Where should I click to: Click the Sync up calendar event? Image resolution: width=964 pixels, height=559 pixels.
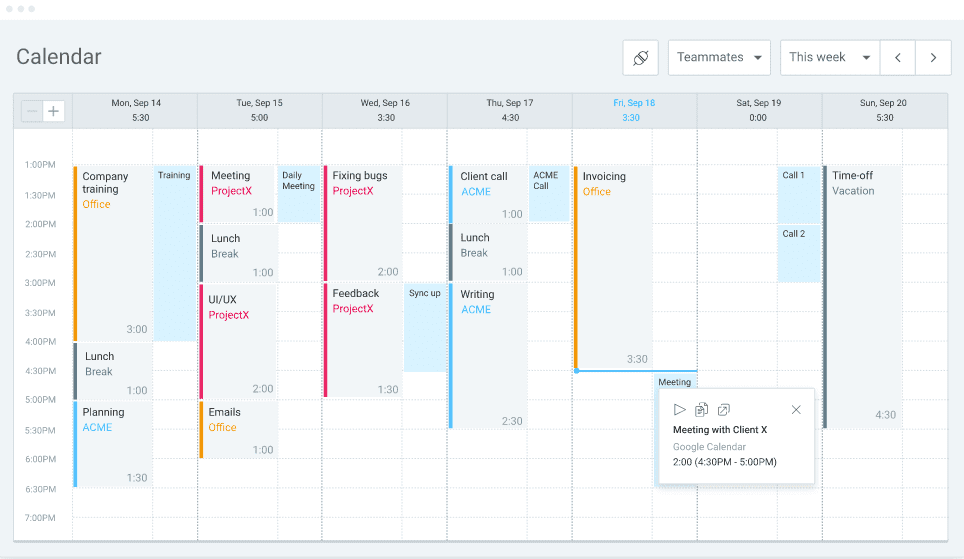(x=425, y=328)
